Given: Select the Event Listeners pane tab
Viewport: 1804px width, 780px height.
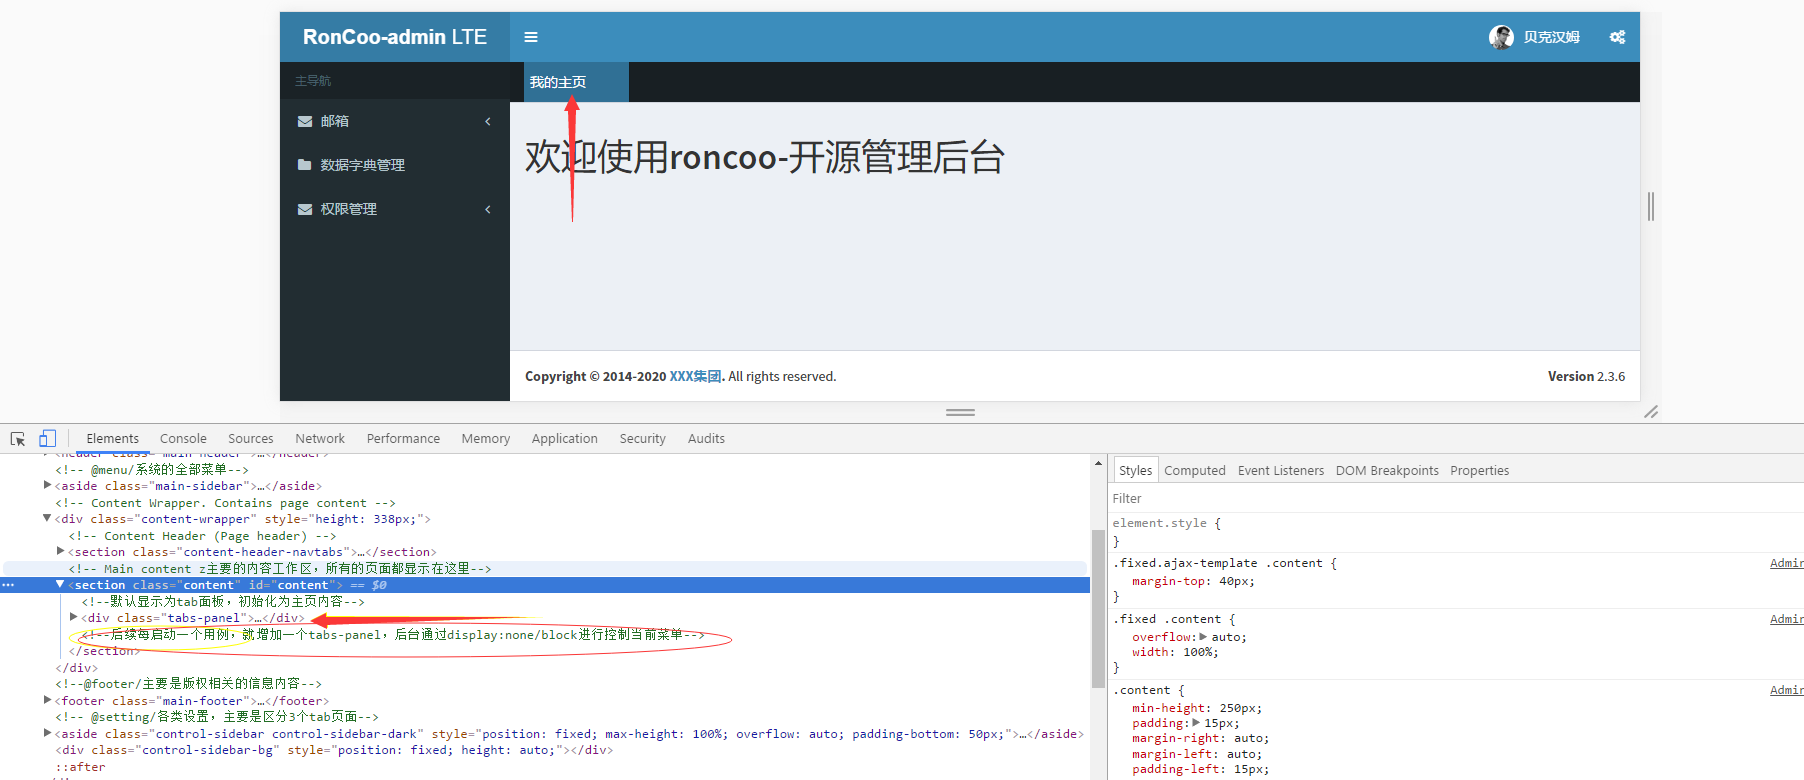Looking at the screenshot, I should pos(1280,470).
